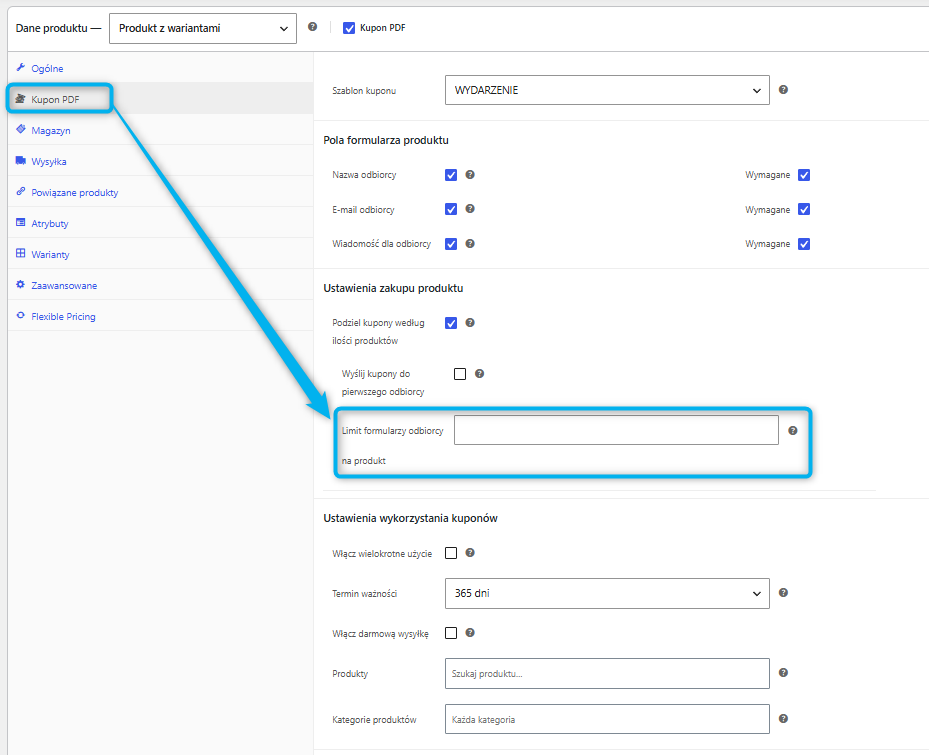The image size is (929, 755).
Task: Open Szablon kuponu WYDARZENIE dropdown
Action: tap(607, 90)
